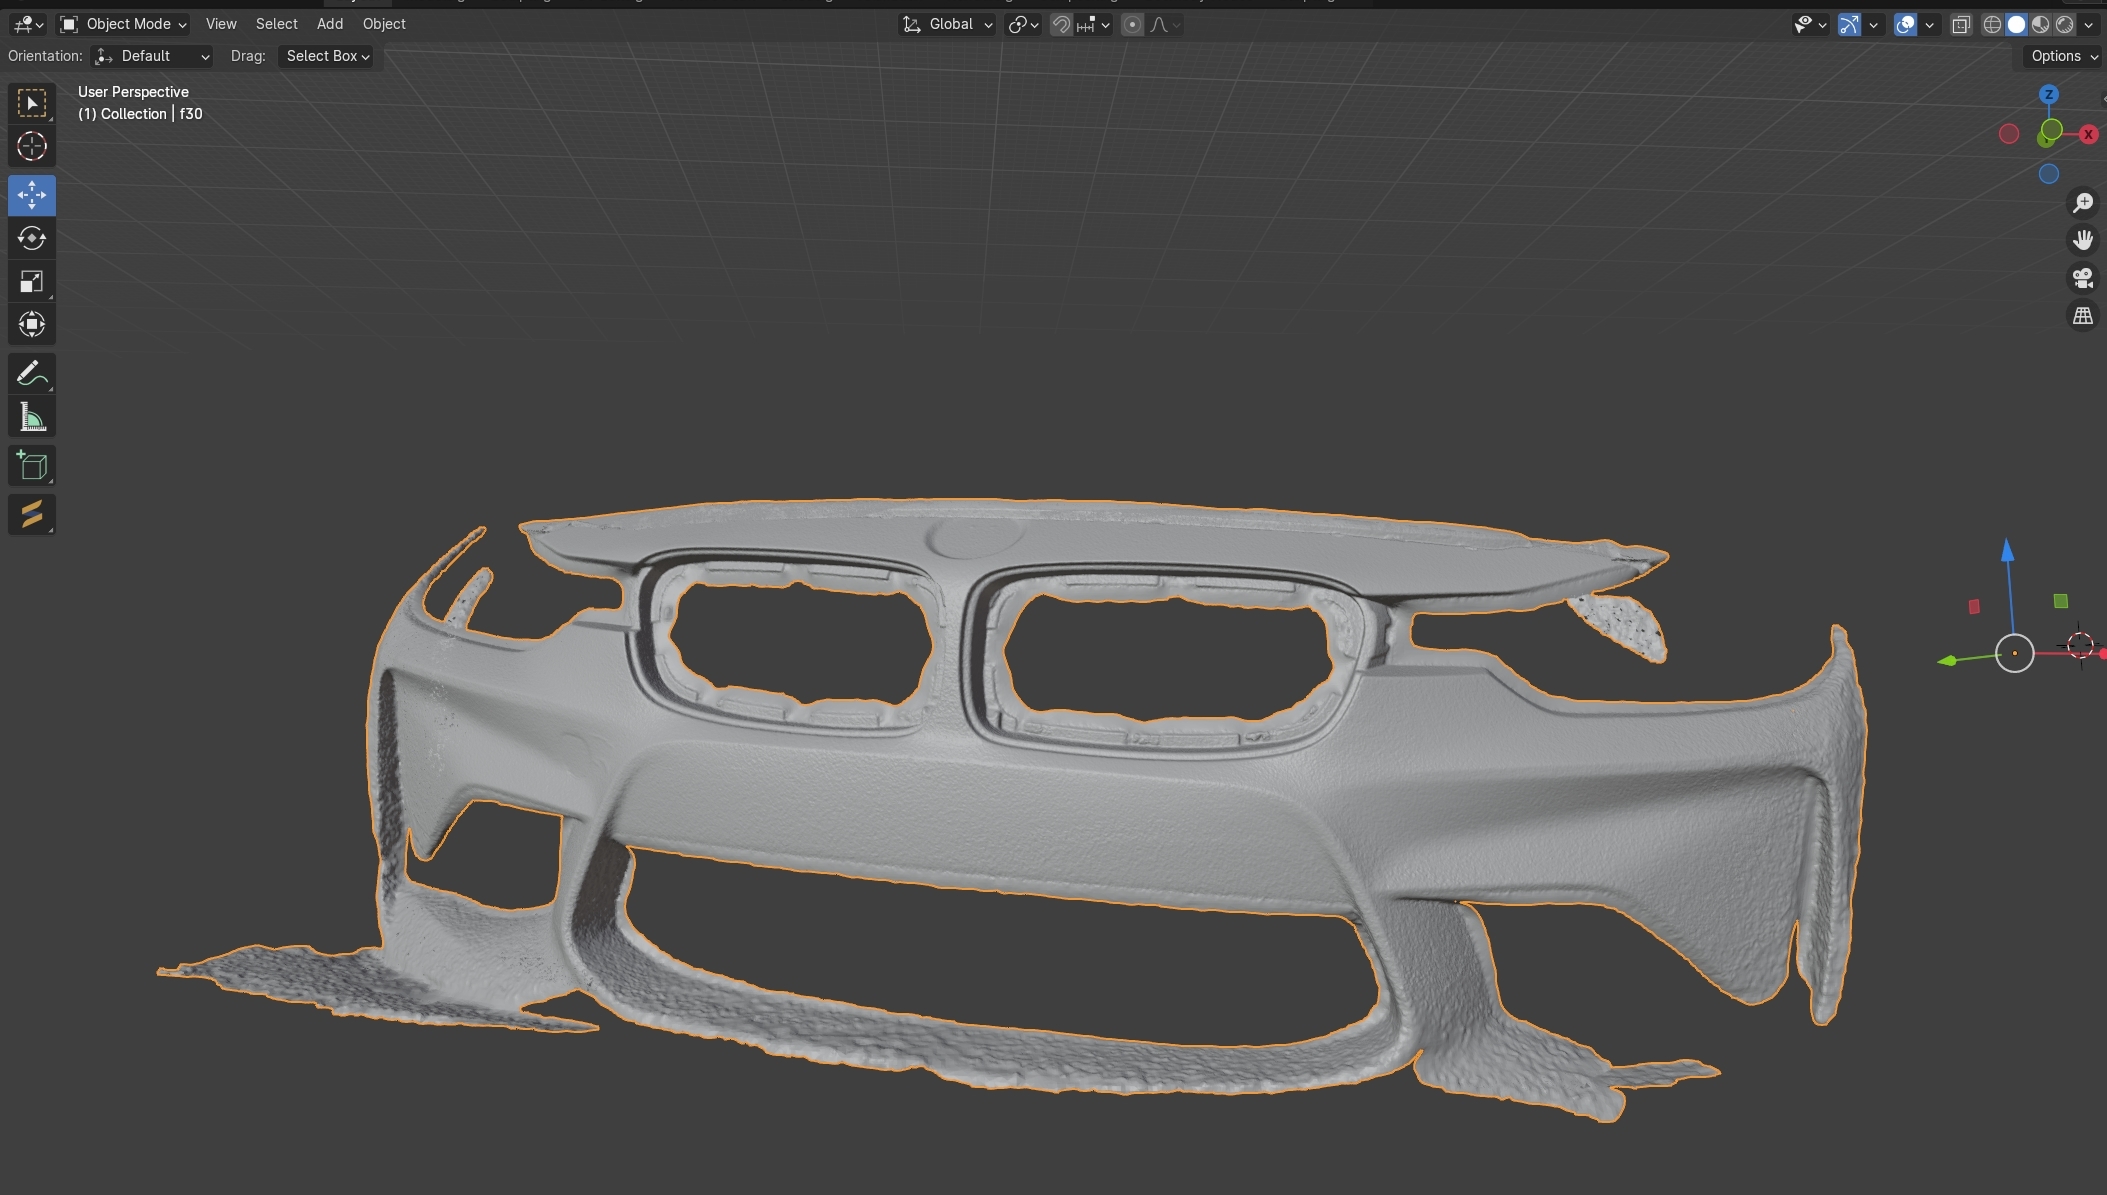Open the pivot point dropdown
2107x1195 pixels.
pos(1023,25)
